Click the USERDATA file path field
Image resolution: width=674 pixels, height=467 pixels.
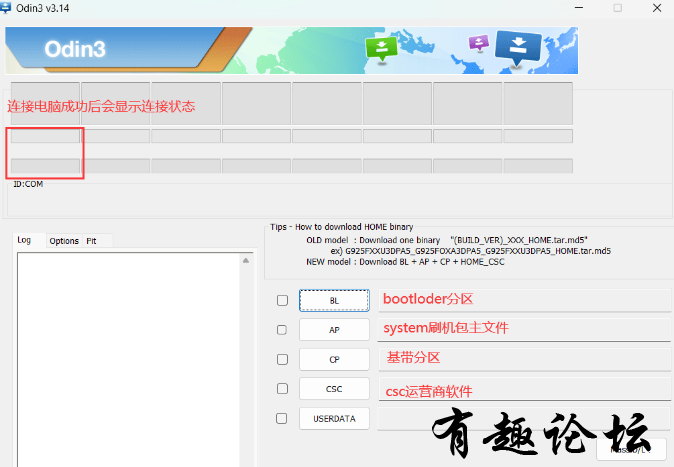tap(524, 418)
